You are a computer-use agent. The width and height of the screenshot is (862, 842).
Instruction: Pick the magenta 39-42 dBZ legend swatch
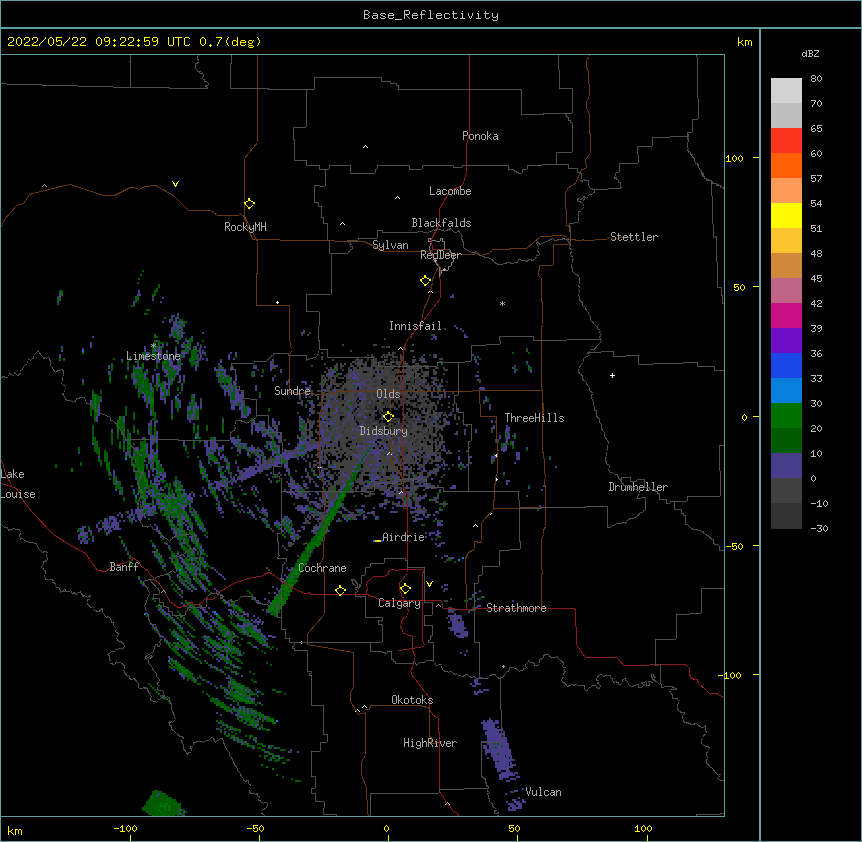point(786,315)
